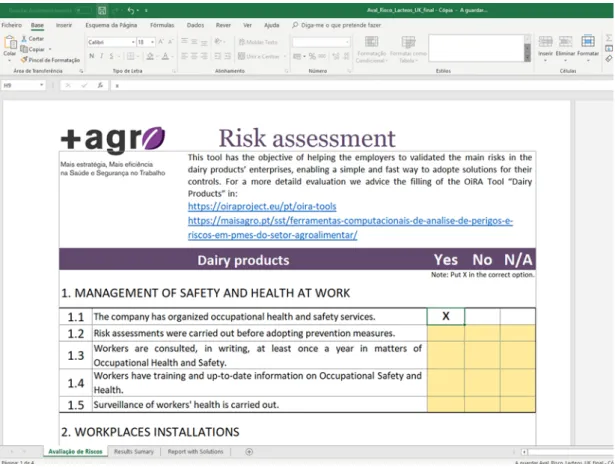Click the thousands separator 000 icon
The width and height of the screenshot is (615, 467).
point(322,56)
